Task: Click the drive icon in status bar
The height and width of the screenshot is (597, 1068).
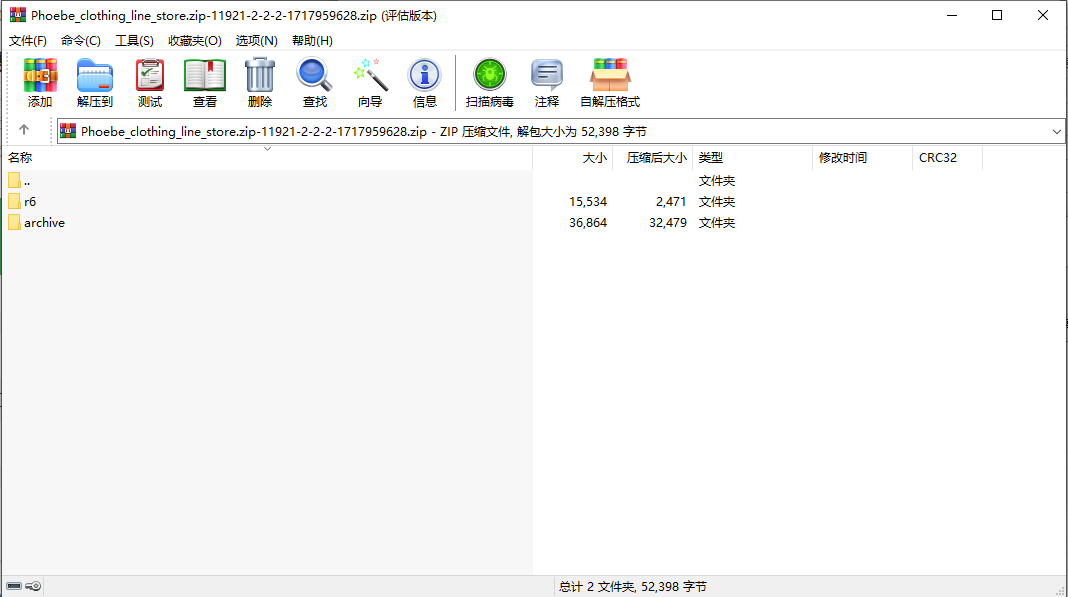Action: click(x=14, y=586)
